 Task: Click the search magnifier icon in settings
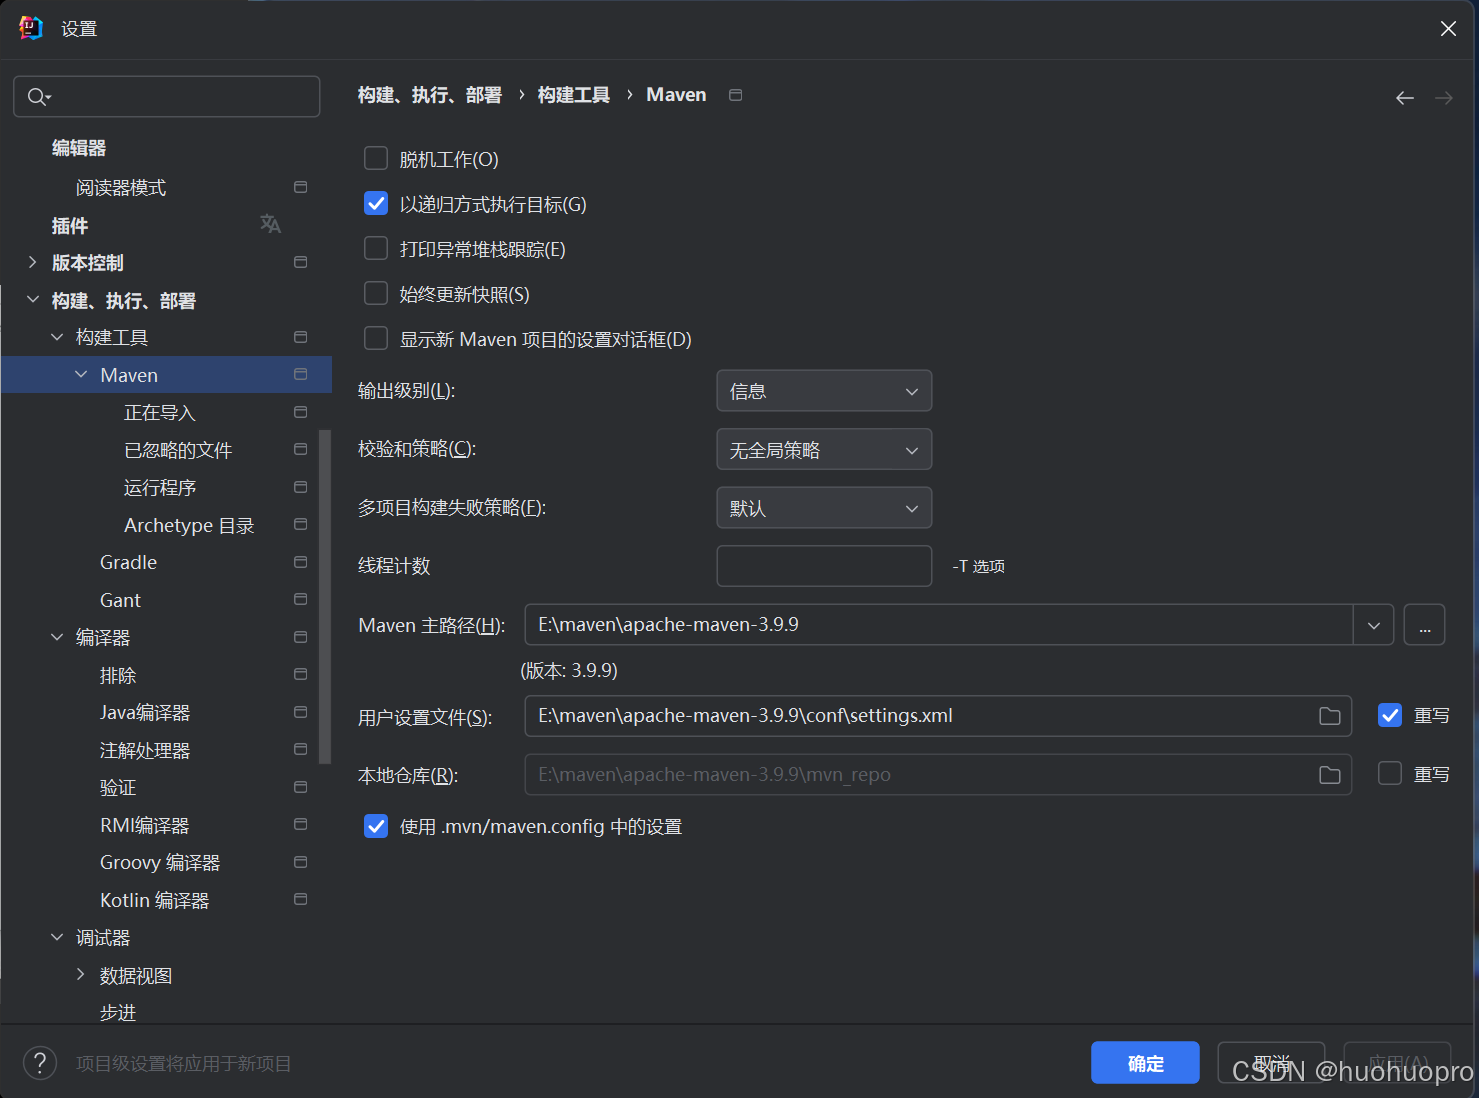[38, 97]
